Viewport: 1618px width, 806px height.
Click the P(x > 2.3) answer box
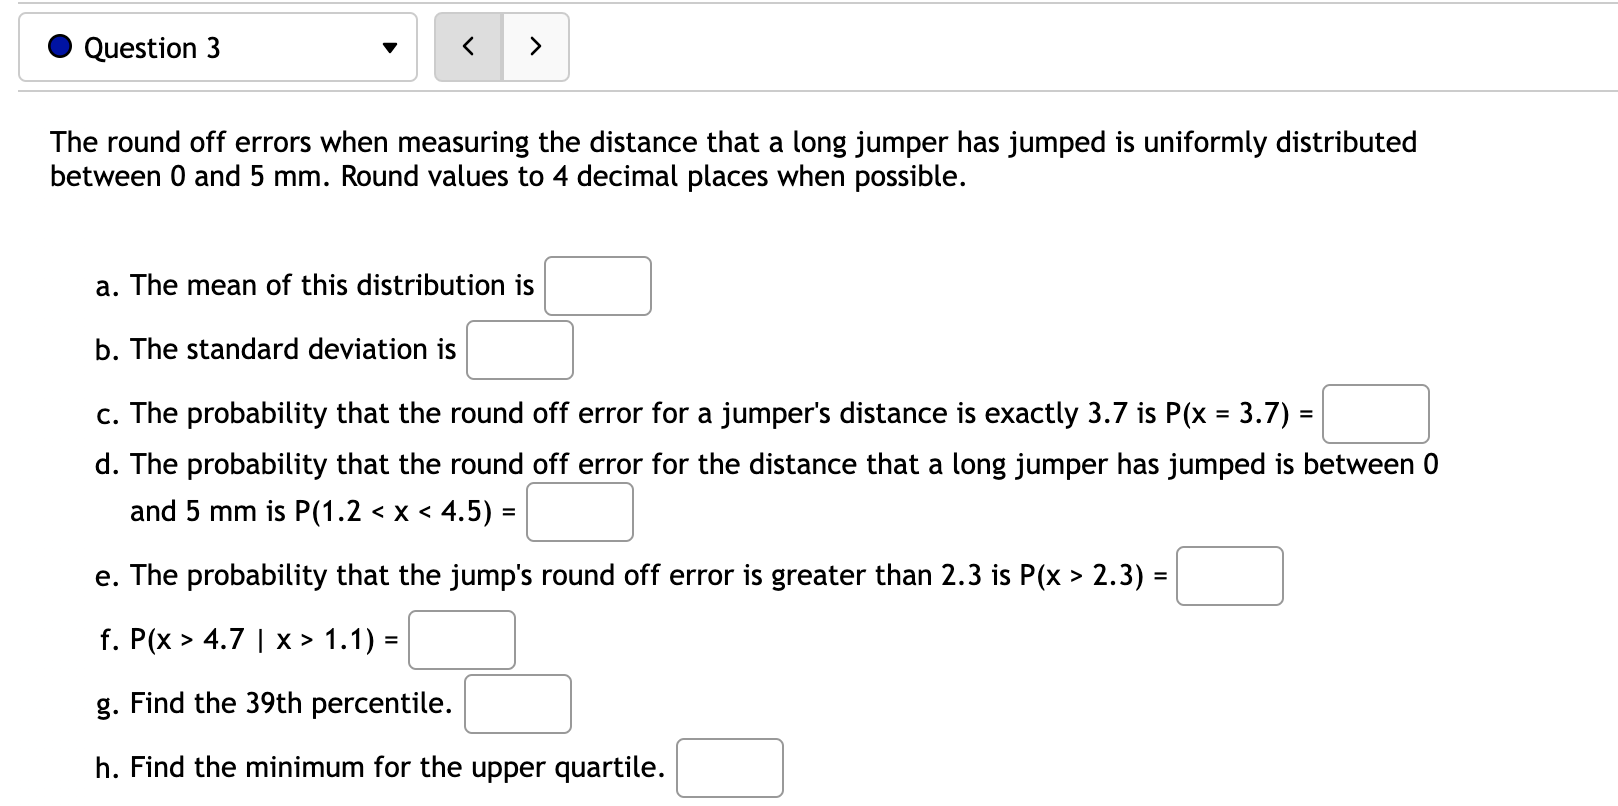click(x=1230, y=575)
